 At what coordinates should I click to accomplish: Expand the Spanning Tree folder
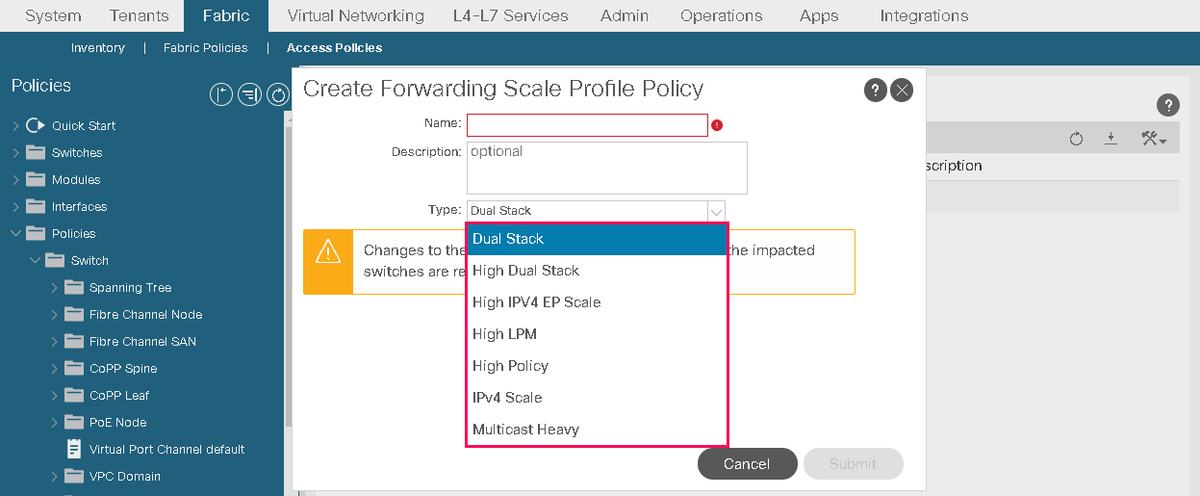click(x=54, y=287)
